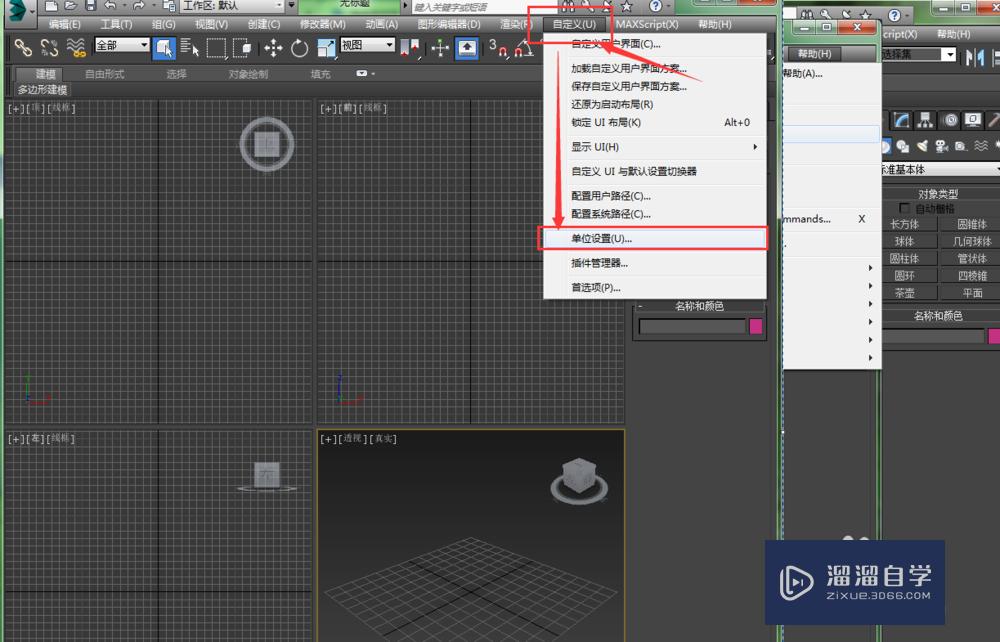The height and width of the screenshot is (642, 1000).
Task: Open the 编辑(E) menu
Action: click(64, 24)
